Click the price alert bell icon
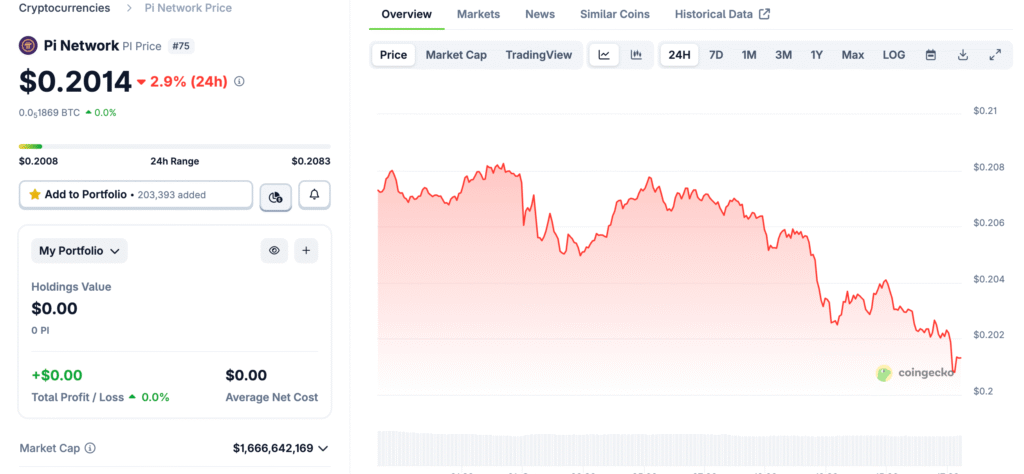Viewport: 1024px width, 474px height. tap(314, 195)
